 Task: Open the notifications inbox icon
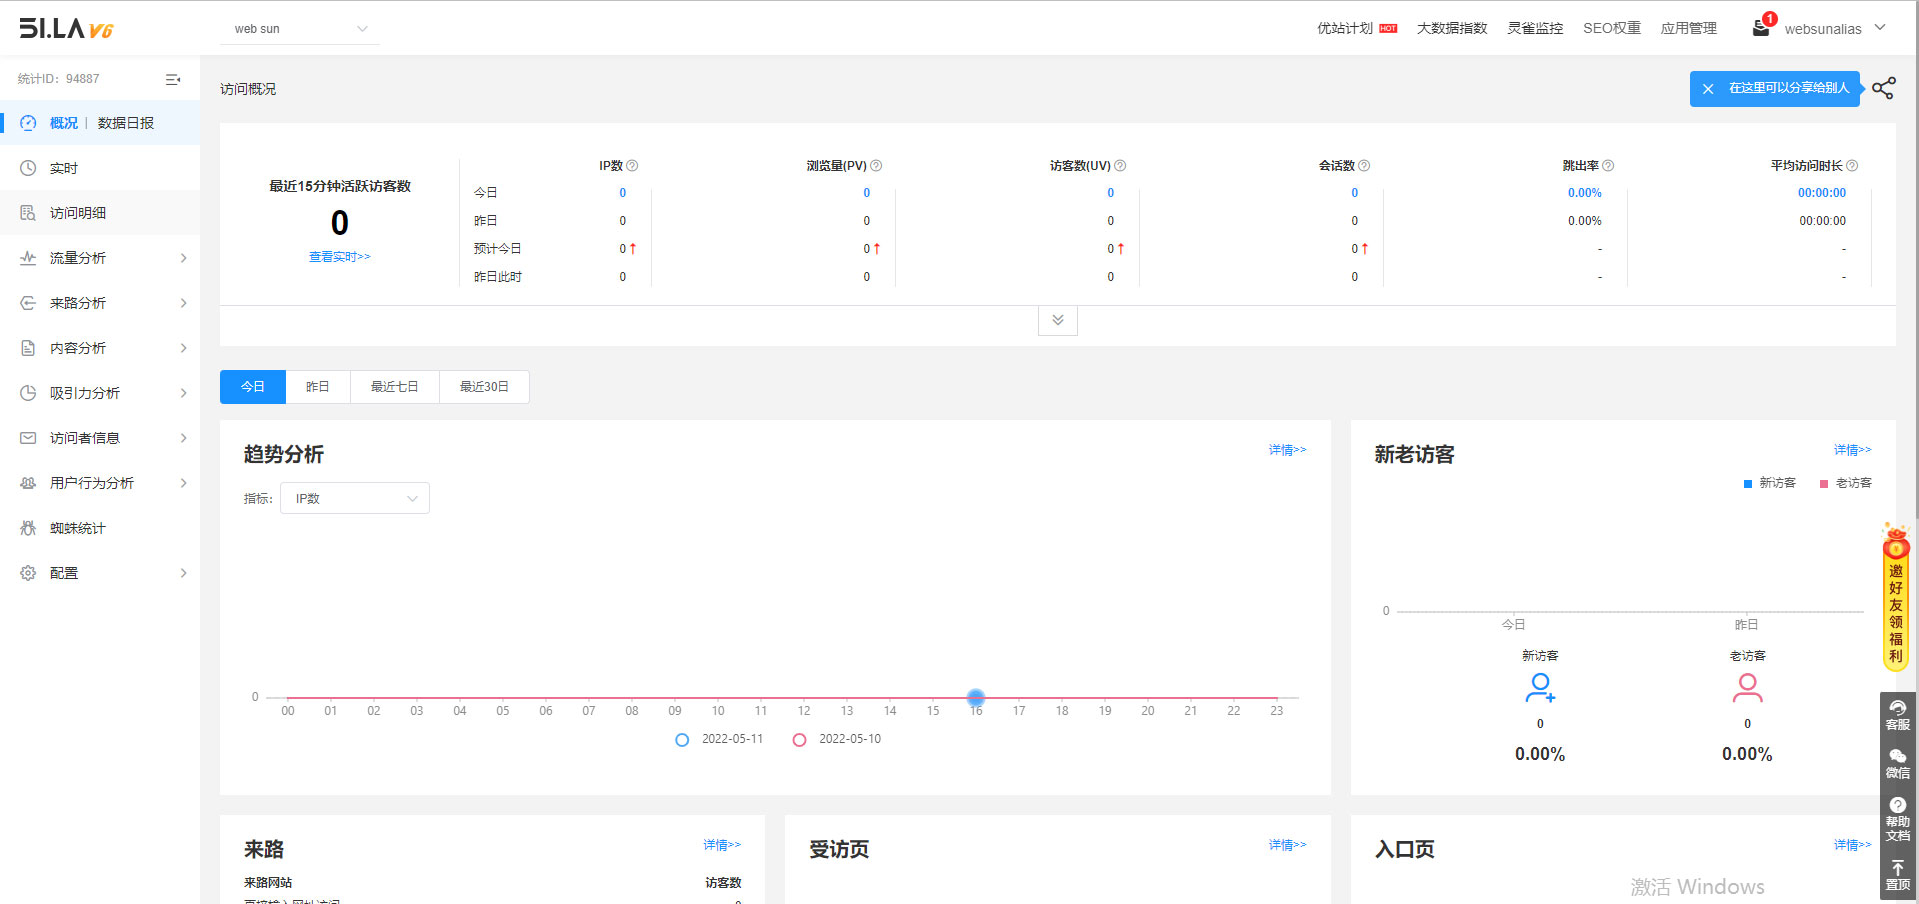pos(1761,28)
